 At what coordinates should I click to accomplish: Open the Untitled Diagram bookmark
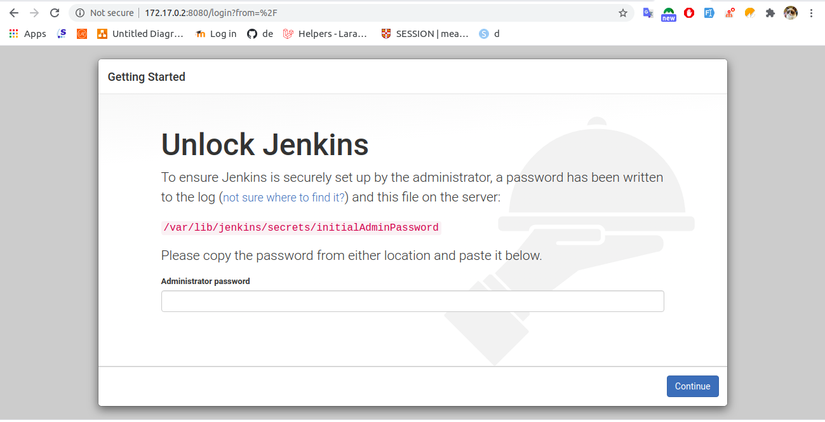point(140,34)
